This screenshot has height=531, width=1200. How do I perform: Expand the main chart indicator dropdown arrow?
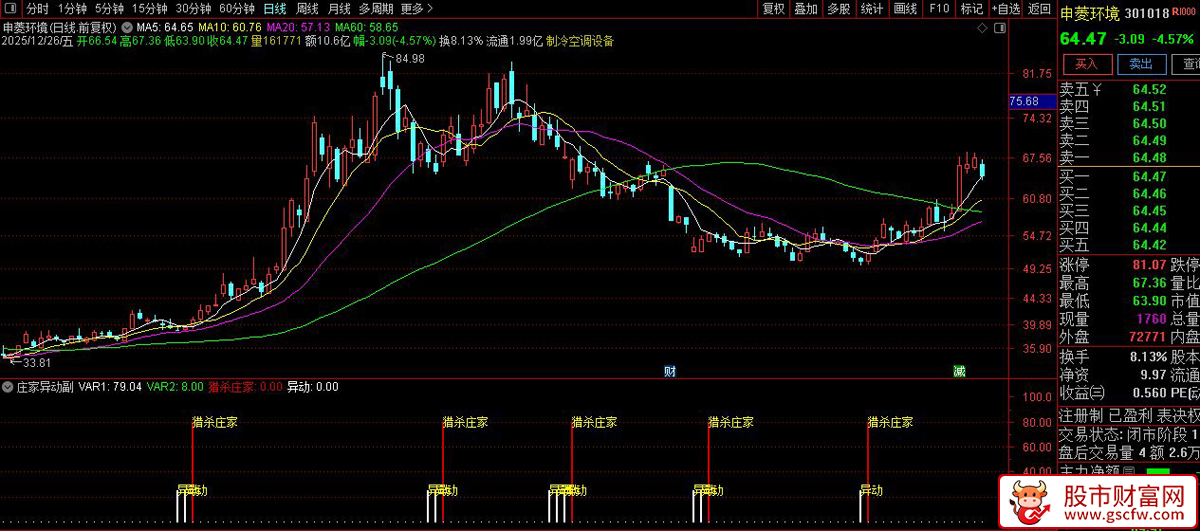click(126, 26)
